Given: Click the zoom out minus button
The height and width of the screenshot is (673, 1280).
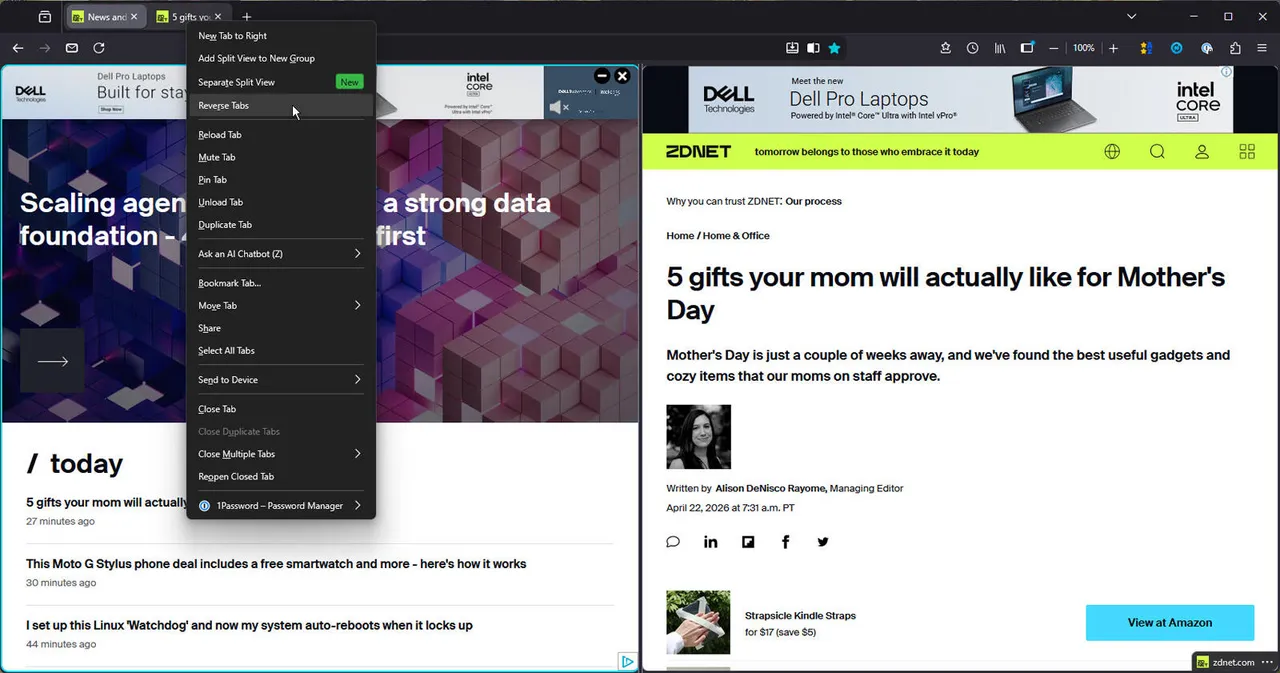Looking at the screenshot, I should click(x=1053, y=48).
